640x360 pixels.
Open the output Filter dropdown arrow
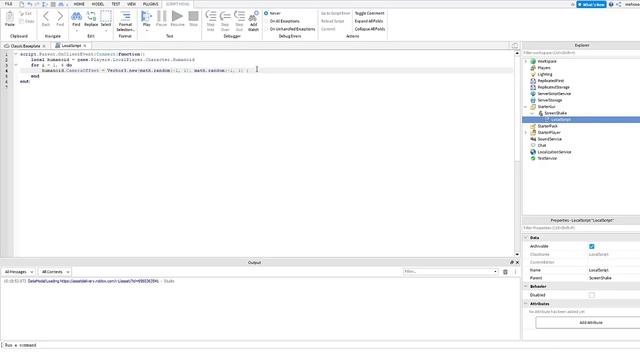pyautogui.click(x=495, y=272)
